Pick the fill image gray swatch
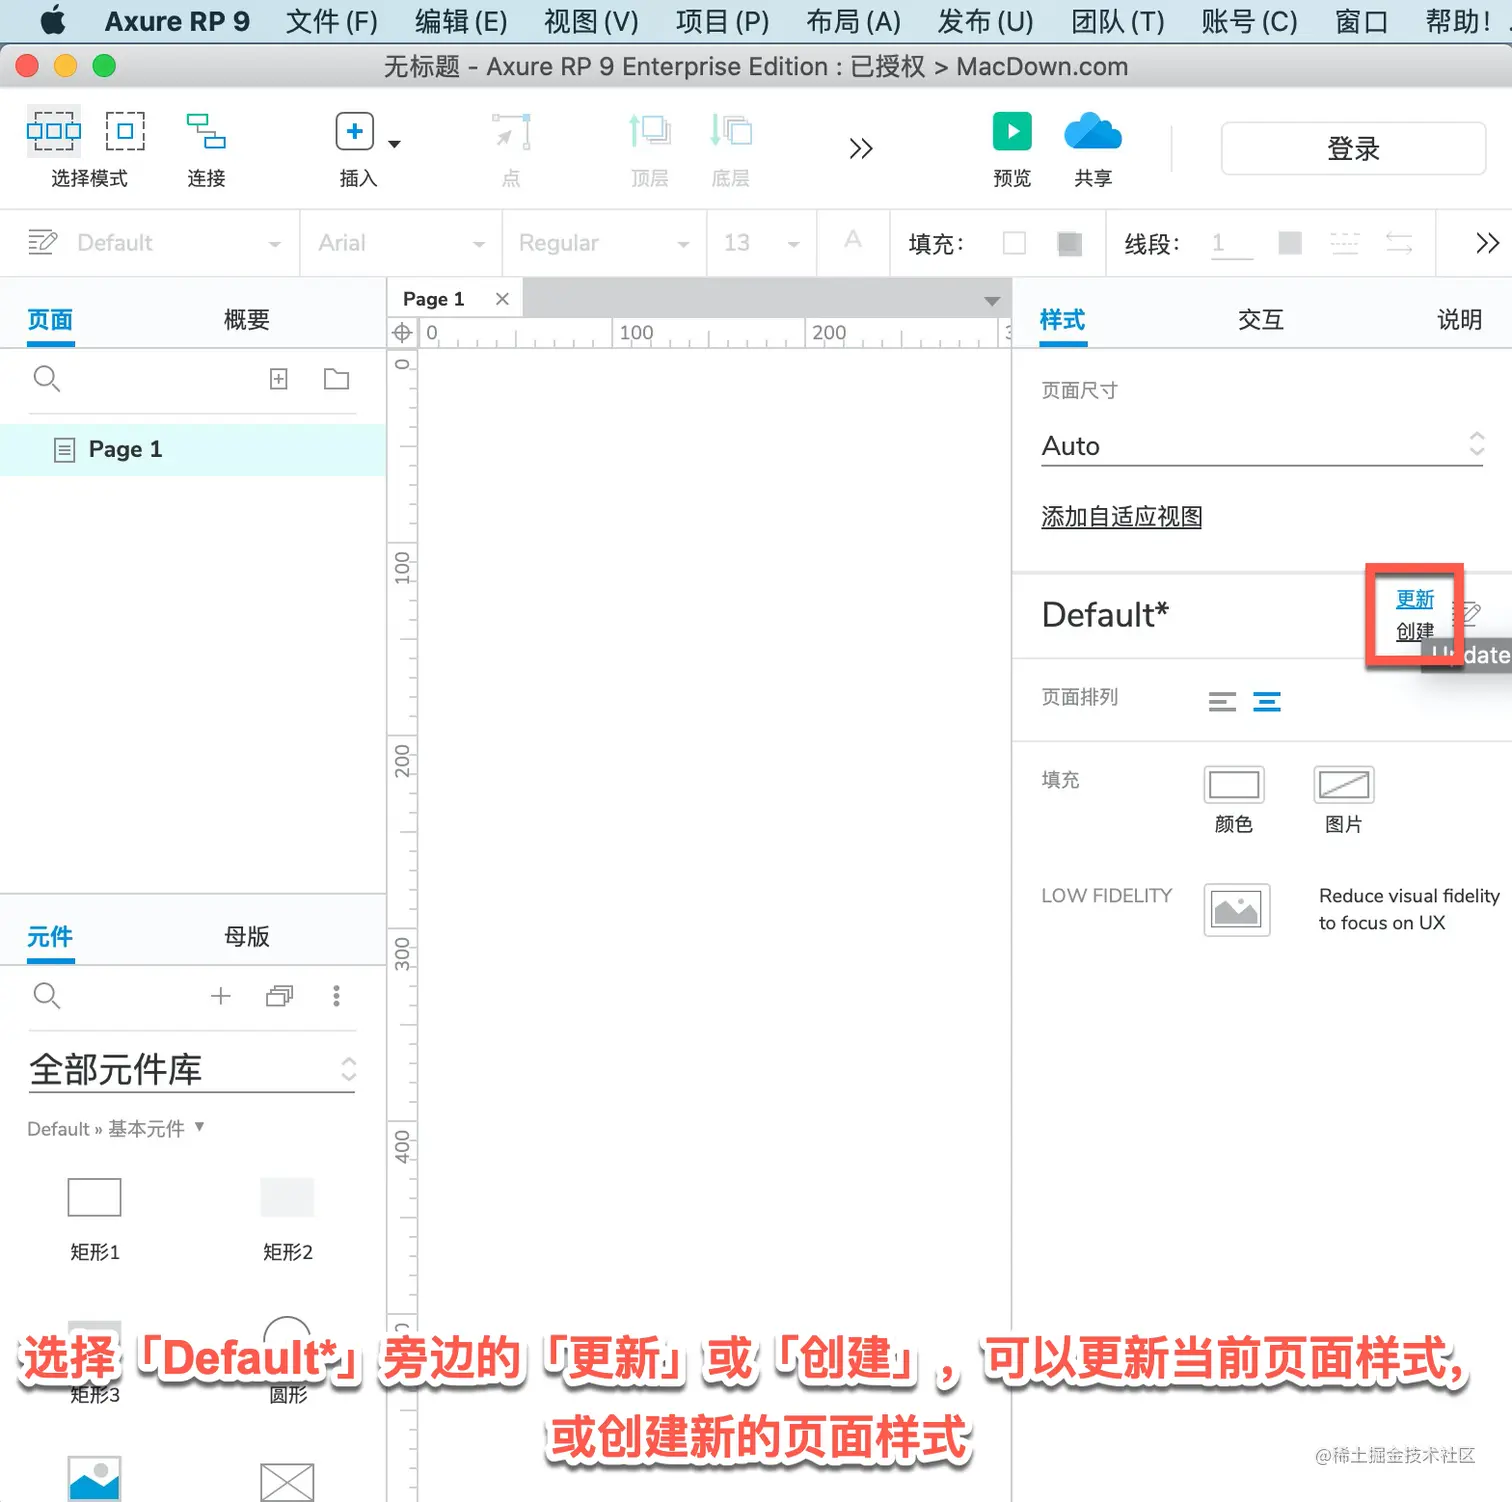This screenshot has height=1502, width=1512. point(1070,243)
